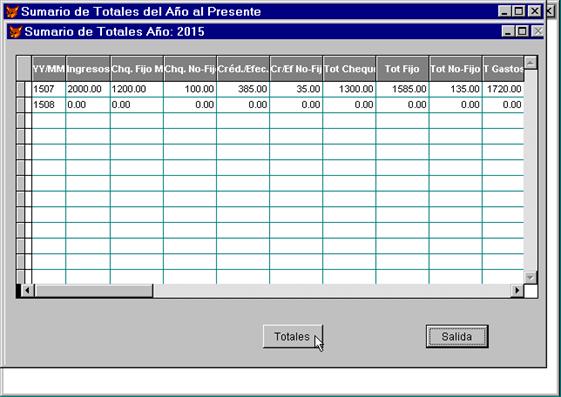Click the horizontal scroll left arrow
561x397 pixels.
coord(28,290)
